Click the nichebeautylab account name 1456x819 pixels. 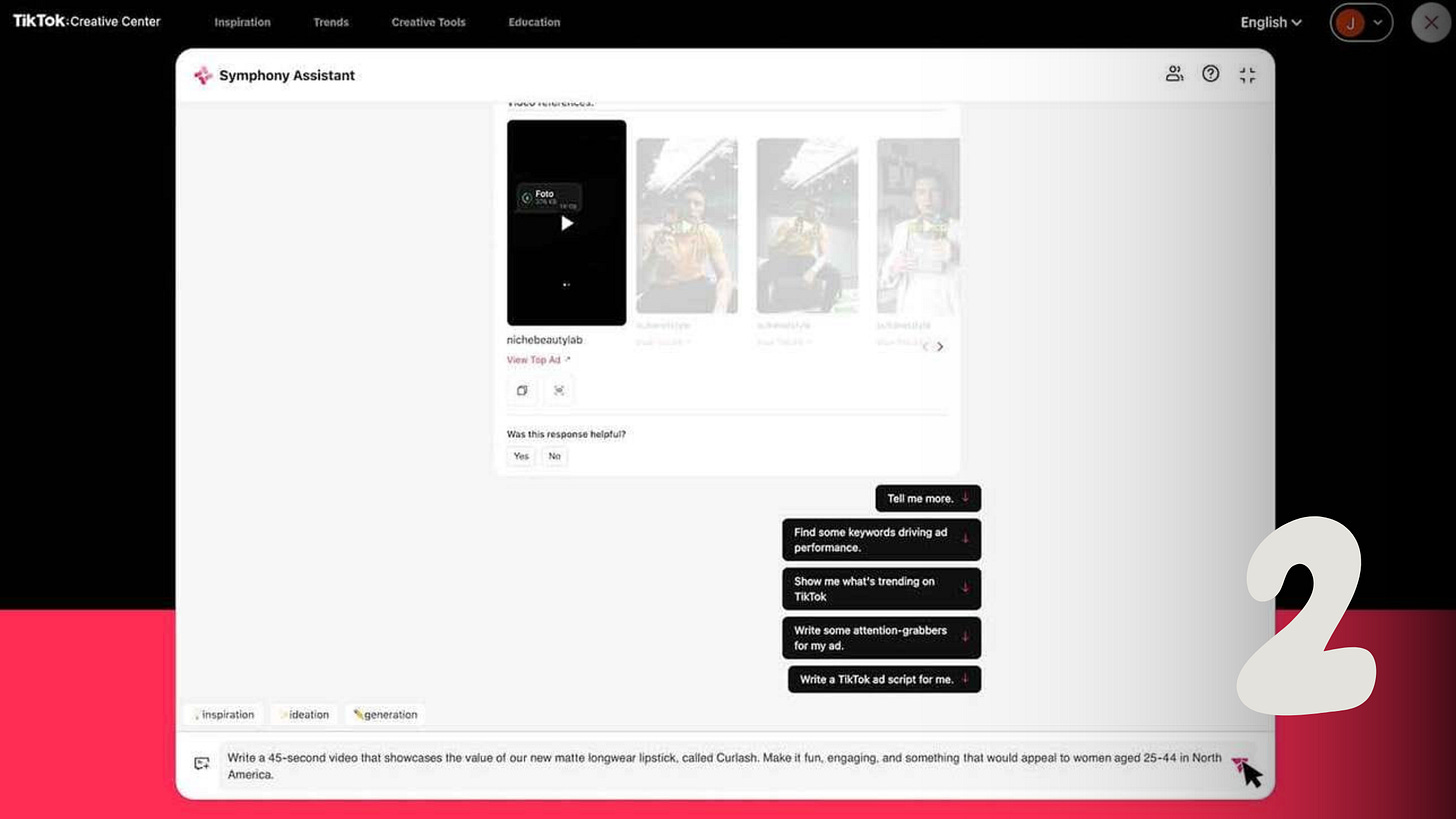[x=545, y=340]
